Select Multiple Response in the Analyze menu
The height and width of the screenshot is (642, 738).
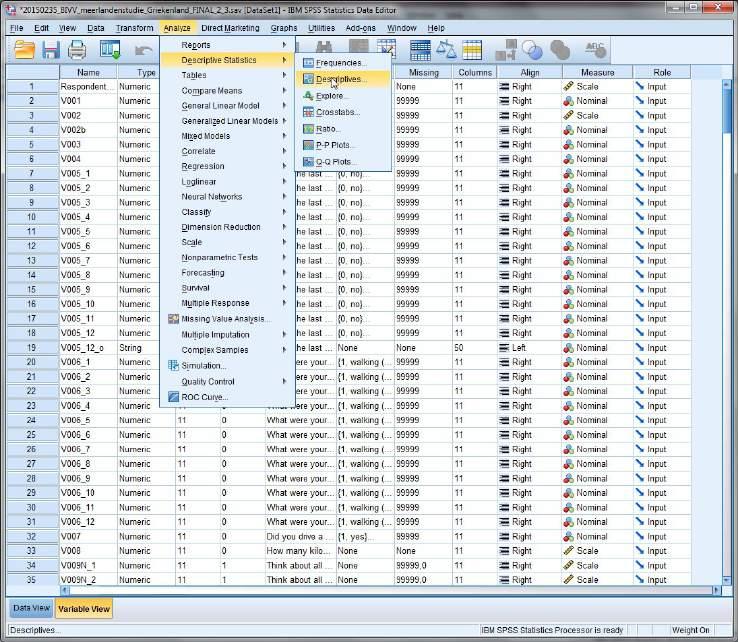[x=227, y=303]
